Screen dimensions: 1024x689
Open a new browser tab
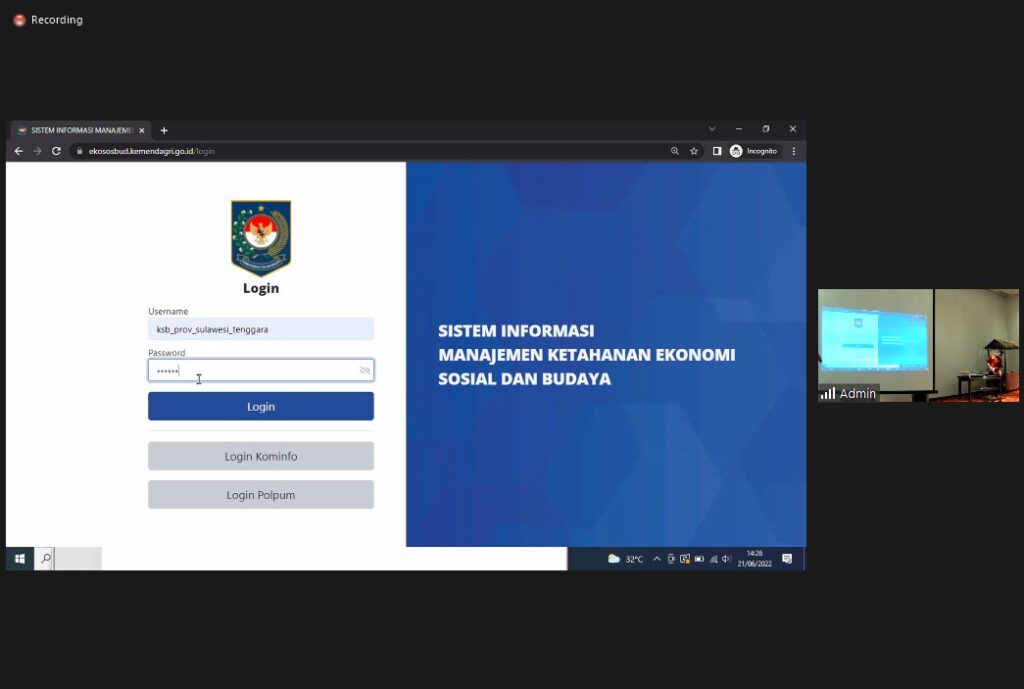[164, 130]
